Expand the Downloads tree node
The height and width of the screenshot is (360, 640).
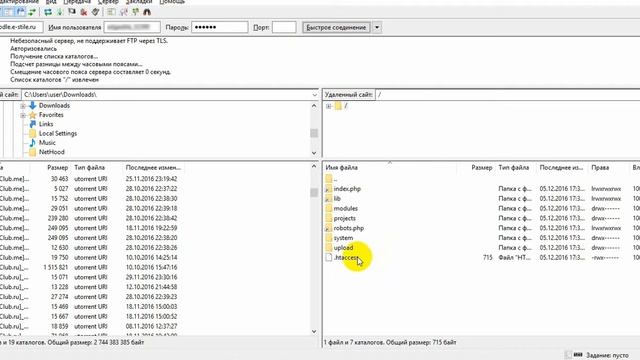(x=23, y=106)
